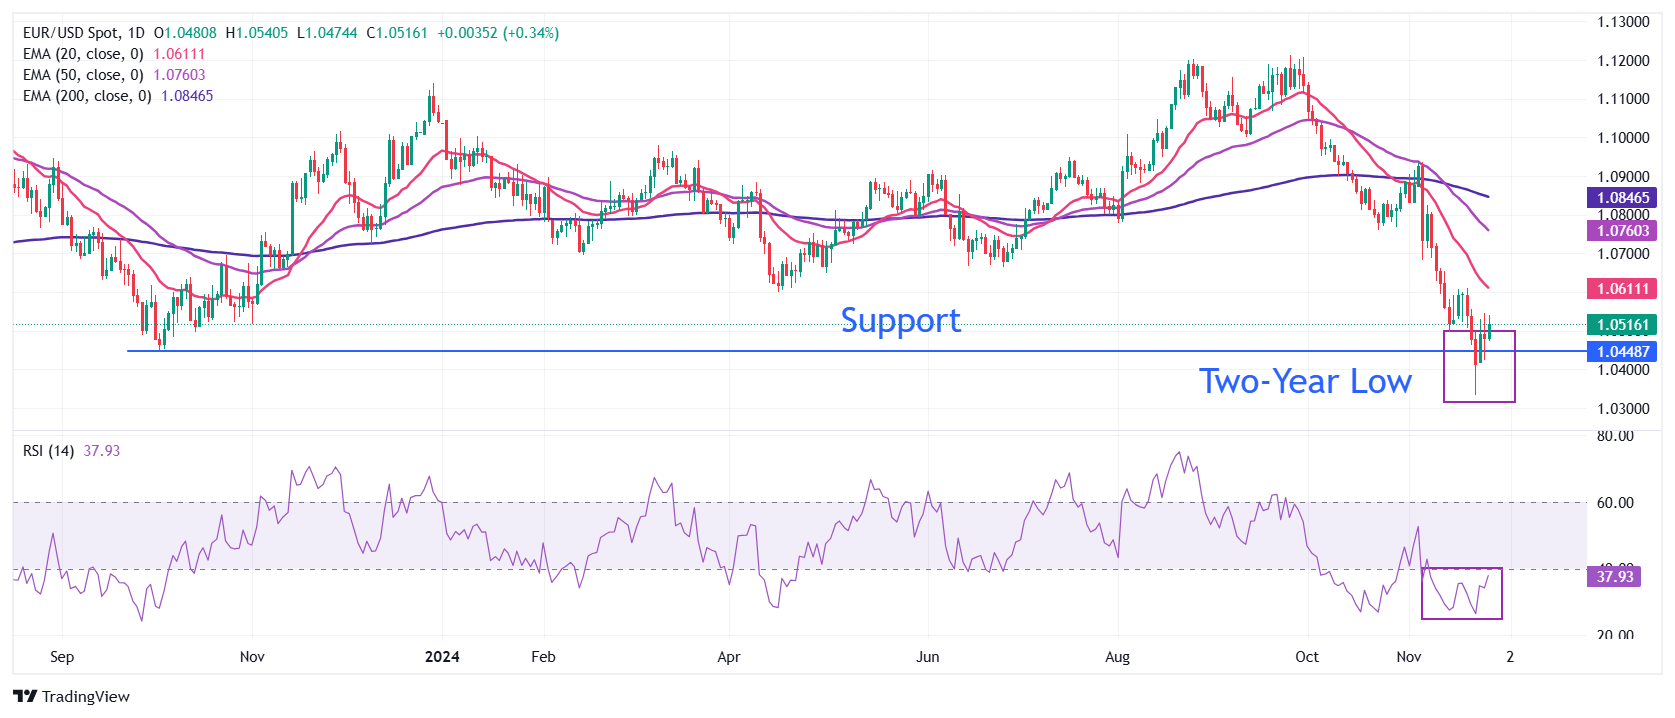Click the green 1.05161 current price tag
The height and width of the screenshot is (718, 1675).
tap(1622, 325)
